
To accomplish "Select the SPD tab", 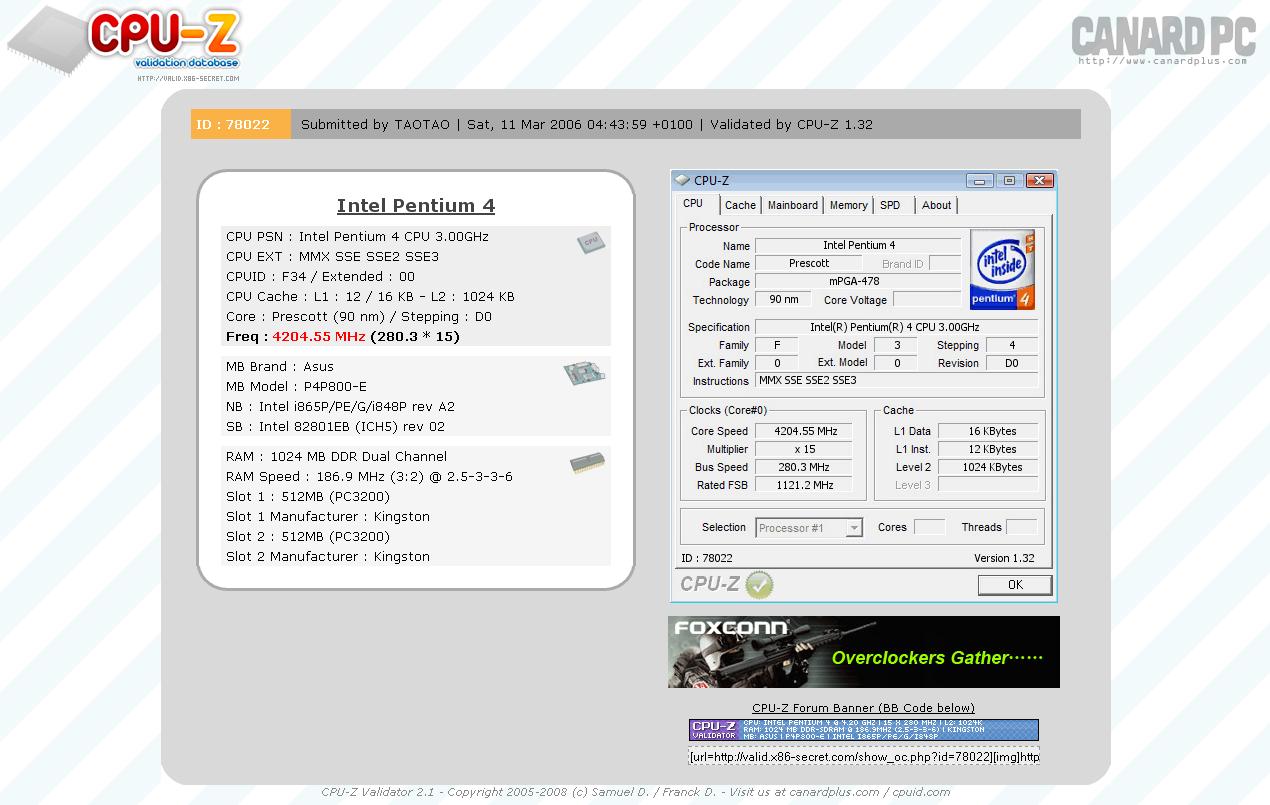I will point(890,205).
